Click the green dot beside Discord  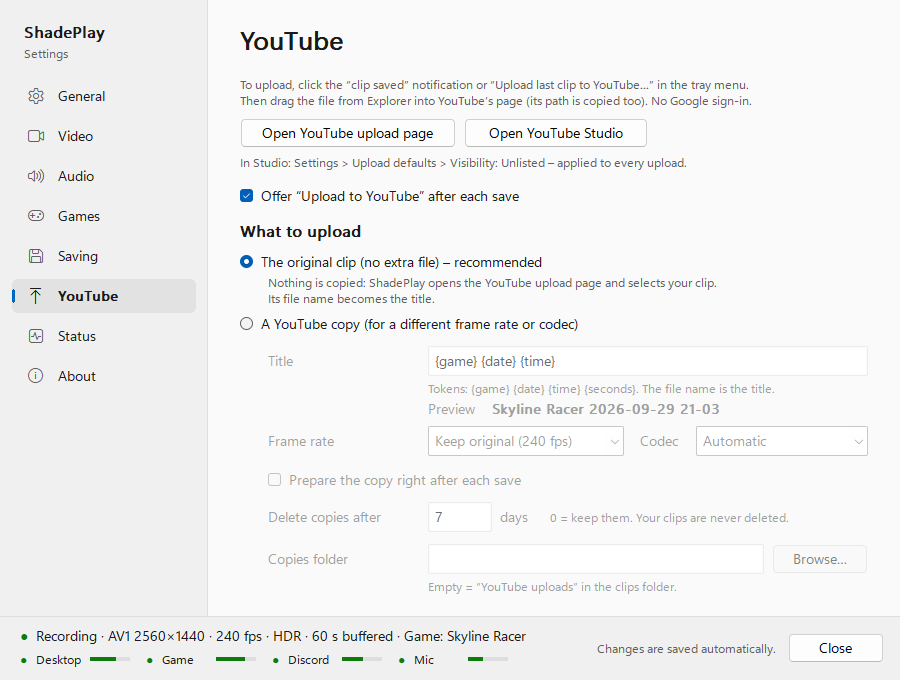click(x=276, y=660)
